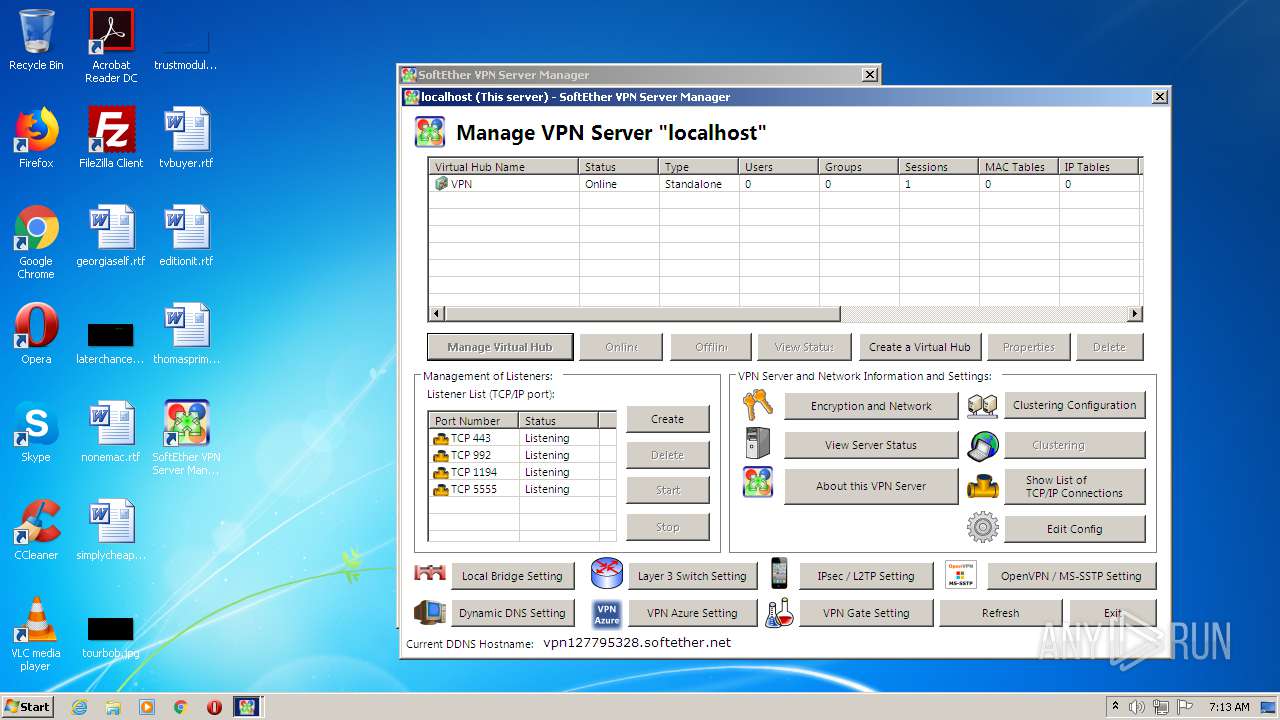Open Layer 3 Switch Setting
This screenshot has height=720, width=1280.
coord(692,576)
